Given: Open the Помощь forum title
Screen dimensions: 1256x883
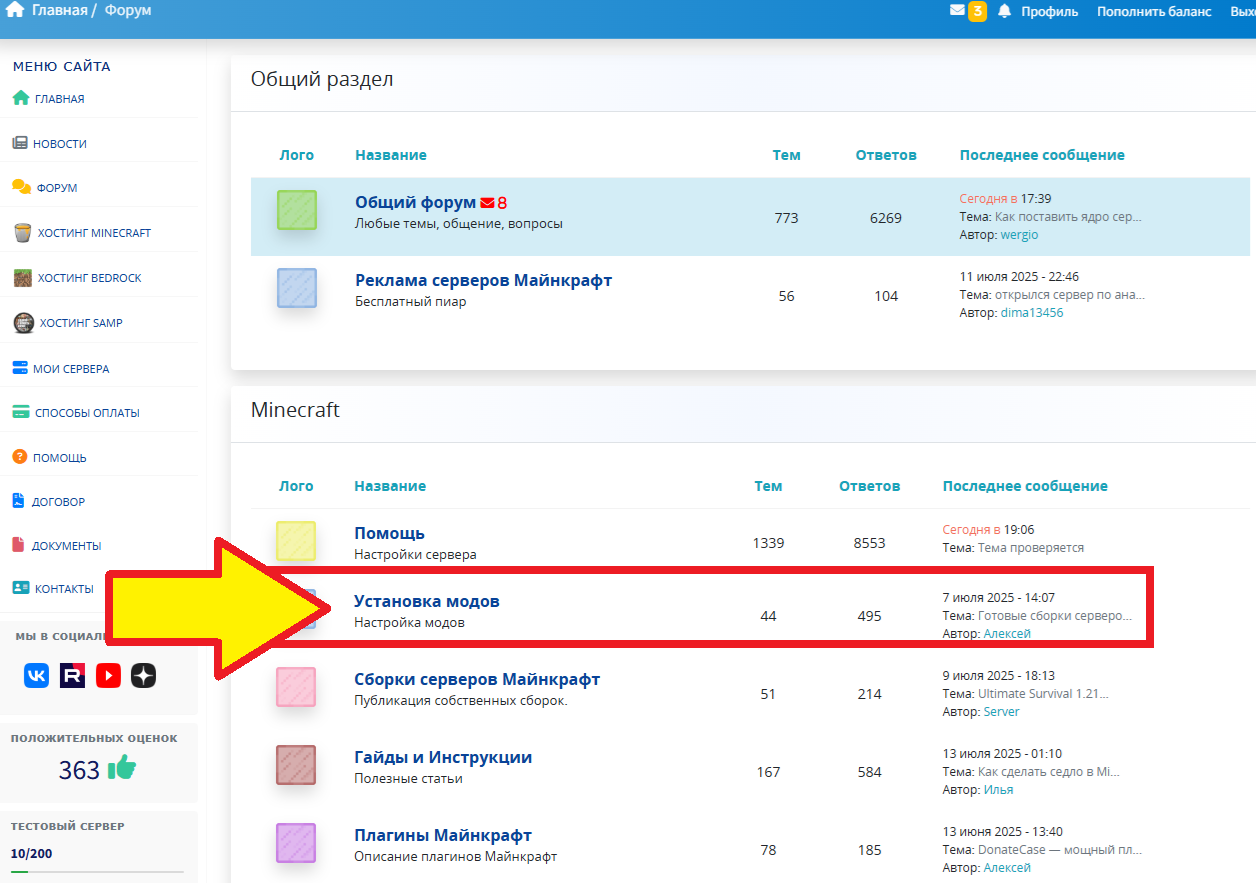Looking at the screenshot, I should coord(389,533).
